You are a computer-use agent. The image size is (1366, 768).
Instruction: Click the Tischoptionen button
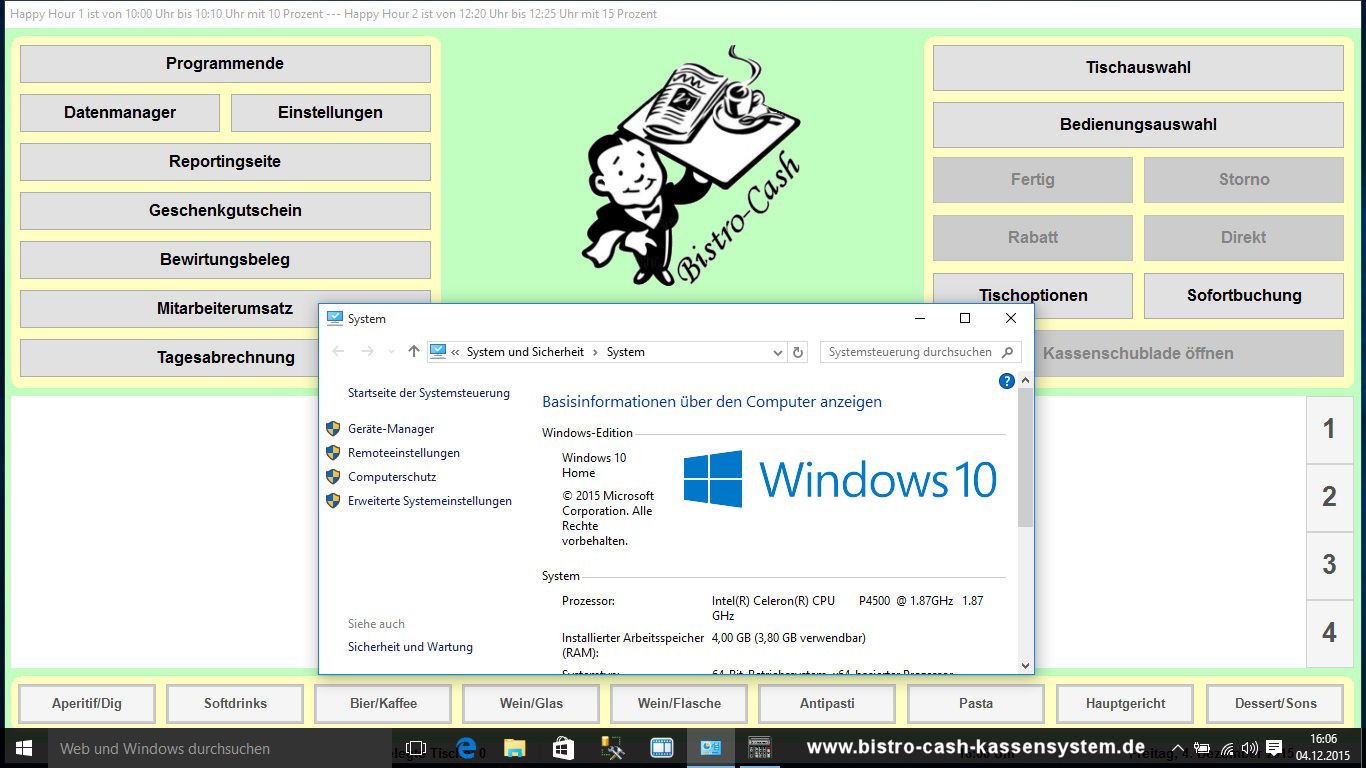(x=1033, y=296)
